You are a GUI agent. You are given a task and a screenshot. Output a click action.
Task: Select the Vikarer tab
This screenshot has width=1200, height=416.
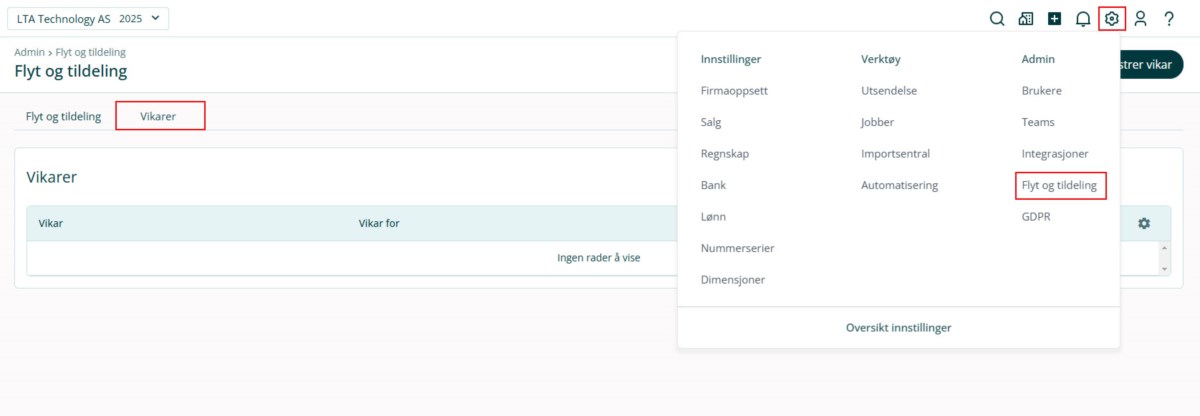[159, 116]
